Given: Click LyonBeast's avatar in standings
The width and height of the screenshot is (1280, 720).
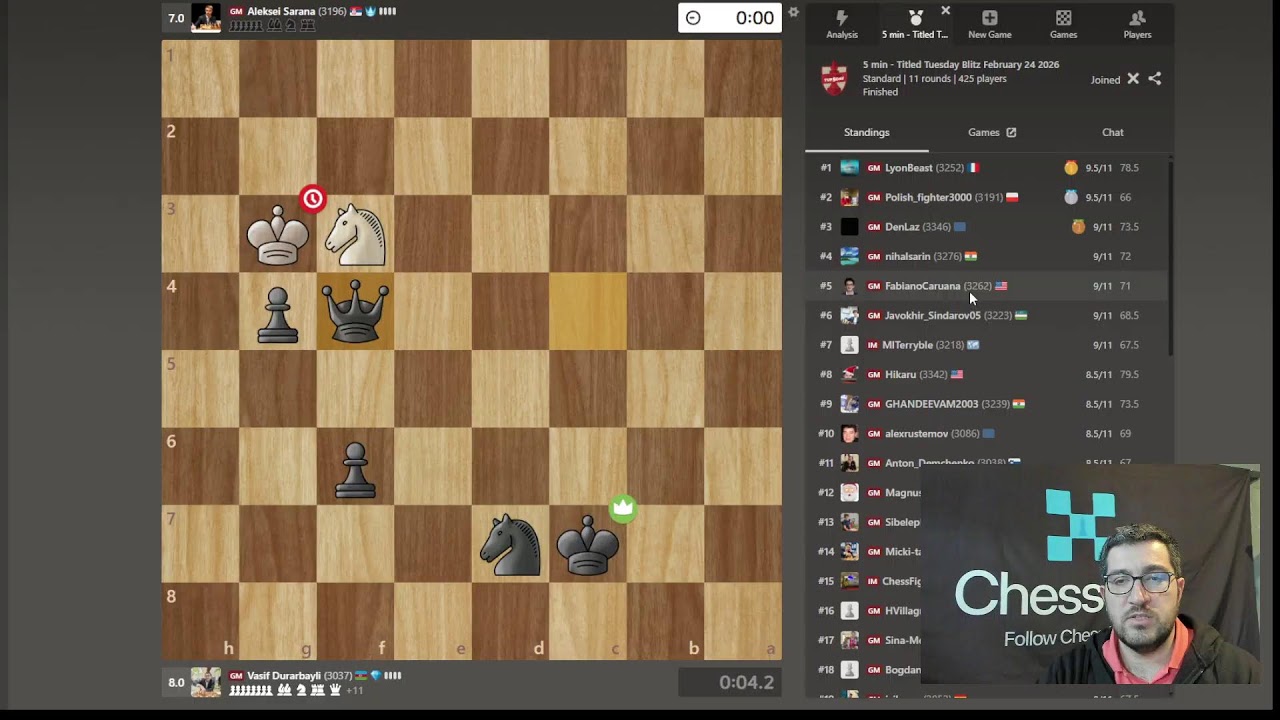Looking at the screenshot, I should click(x=849, y=168).
